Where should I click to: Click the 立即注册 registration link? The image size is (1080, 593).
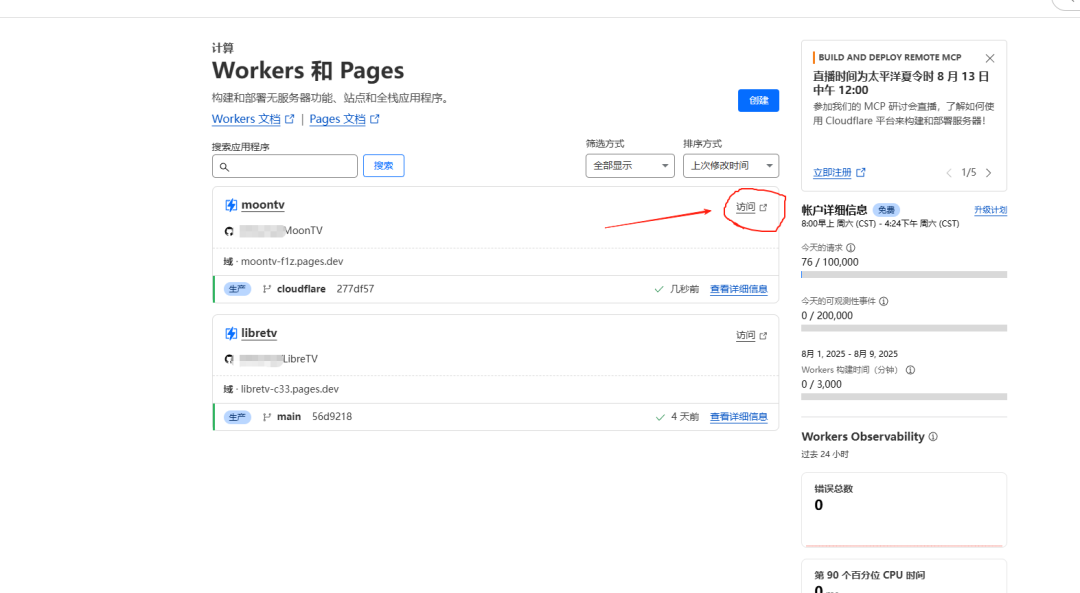coord(832,173)
